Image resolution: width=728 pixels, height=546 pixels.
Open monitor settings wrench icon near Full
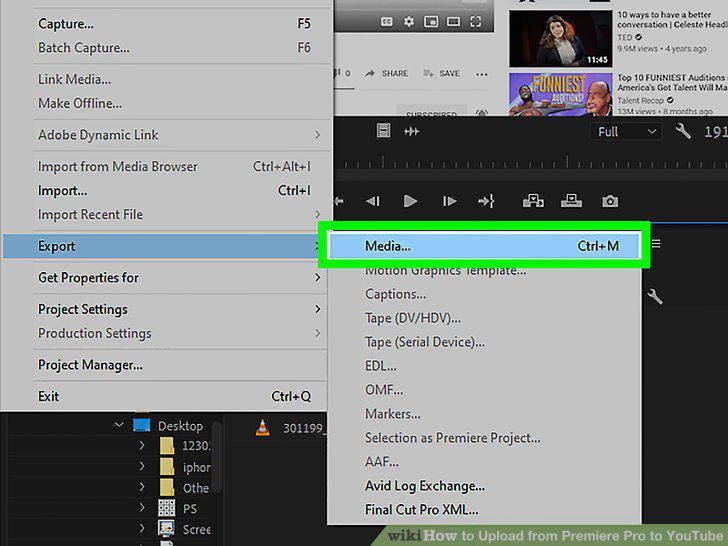tap(683, 131)
